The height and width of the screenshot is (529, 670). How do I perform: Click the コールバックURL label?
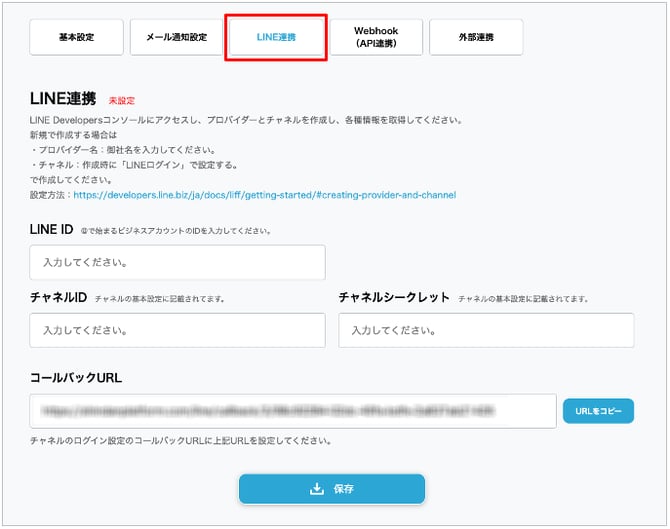pos(76,378)
